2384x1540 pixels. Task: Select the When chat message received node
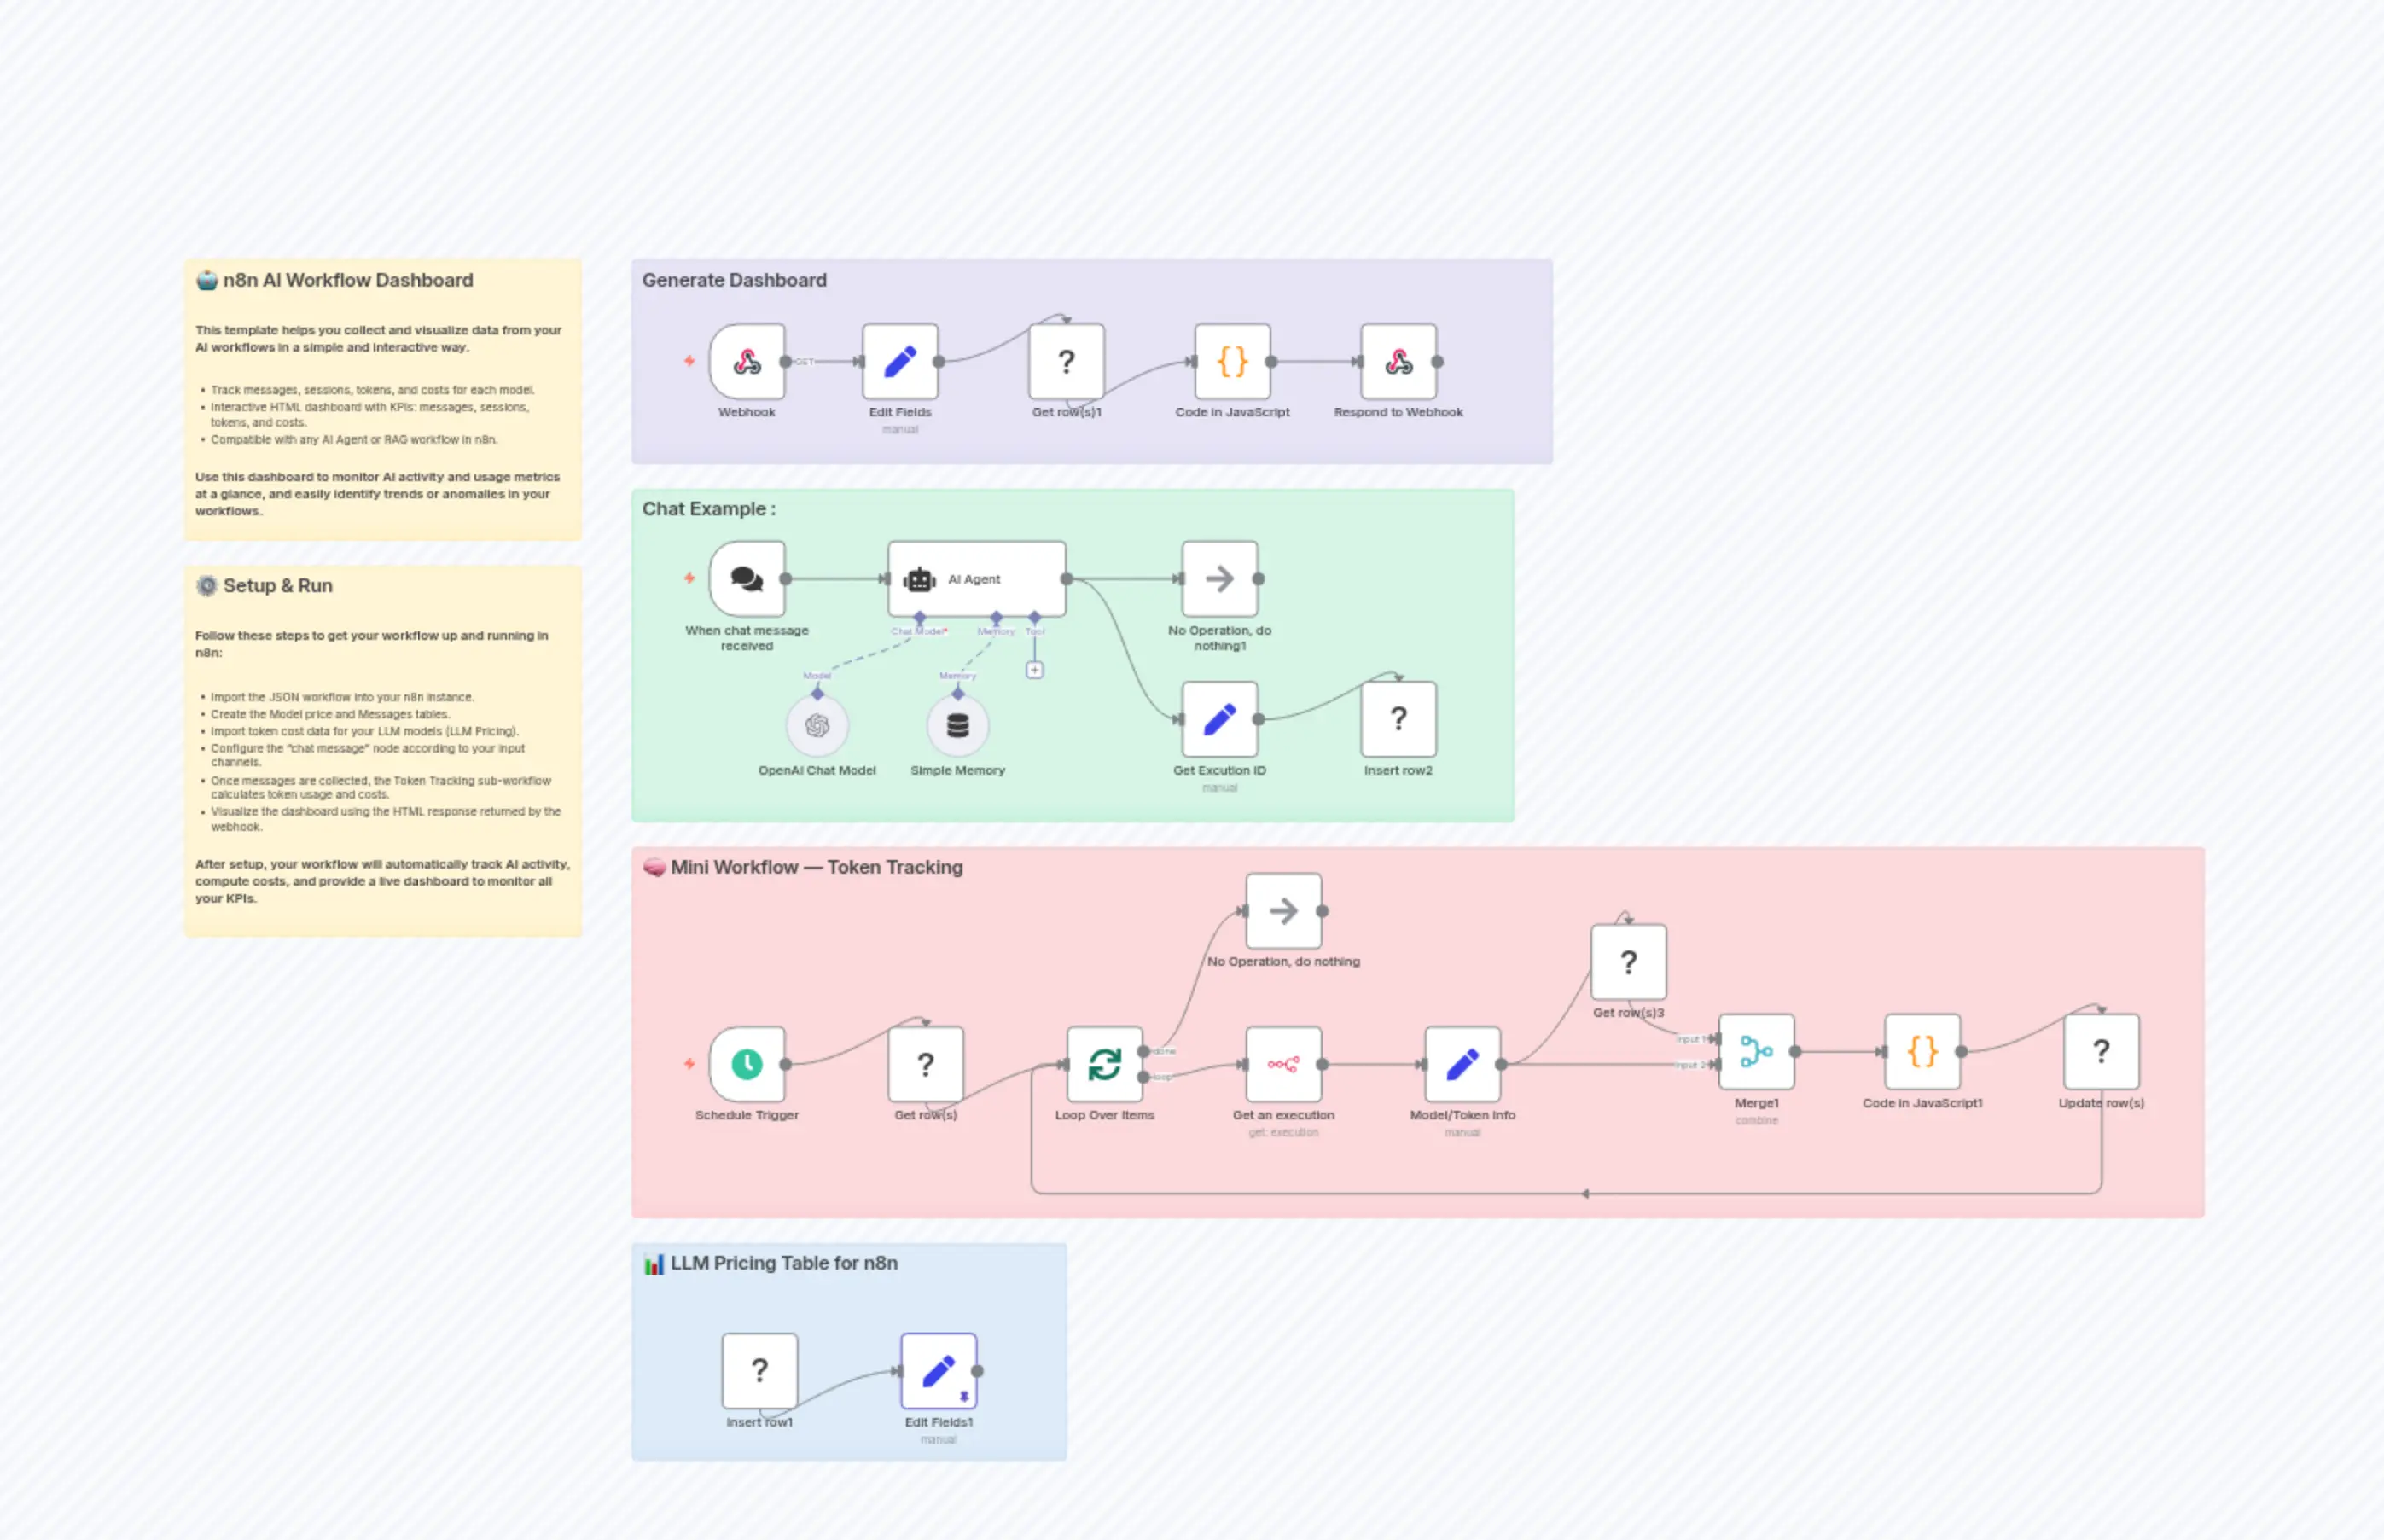tap(747, 579)
